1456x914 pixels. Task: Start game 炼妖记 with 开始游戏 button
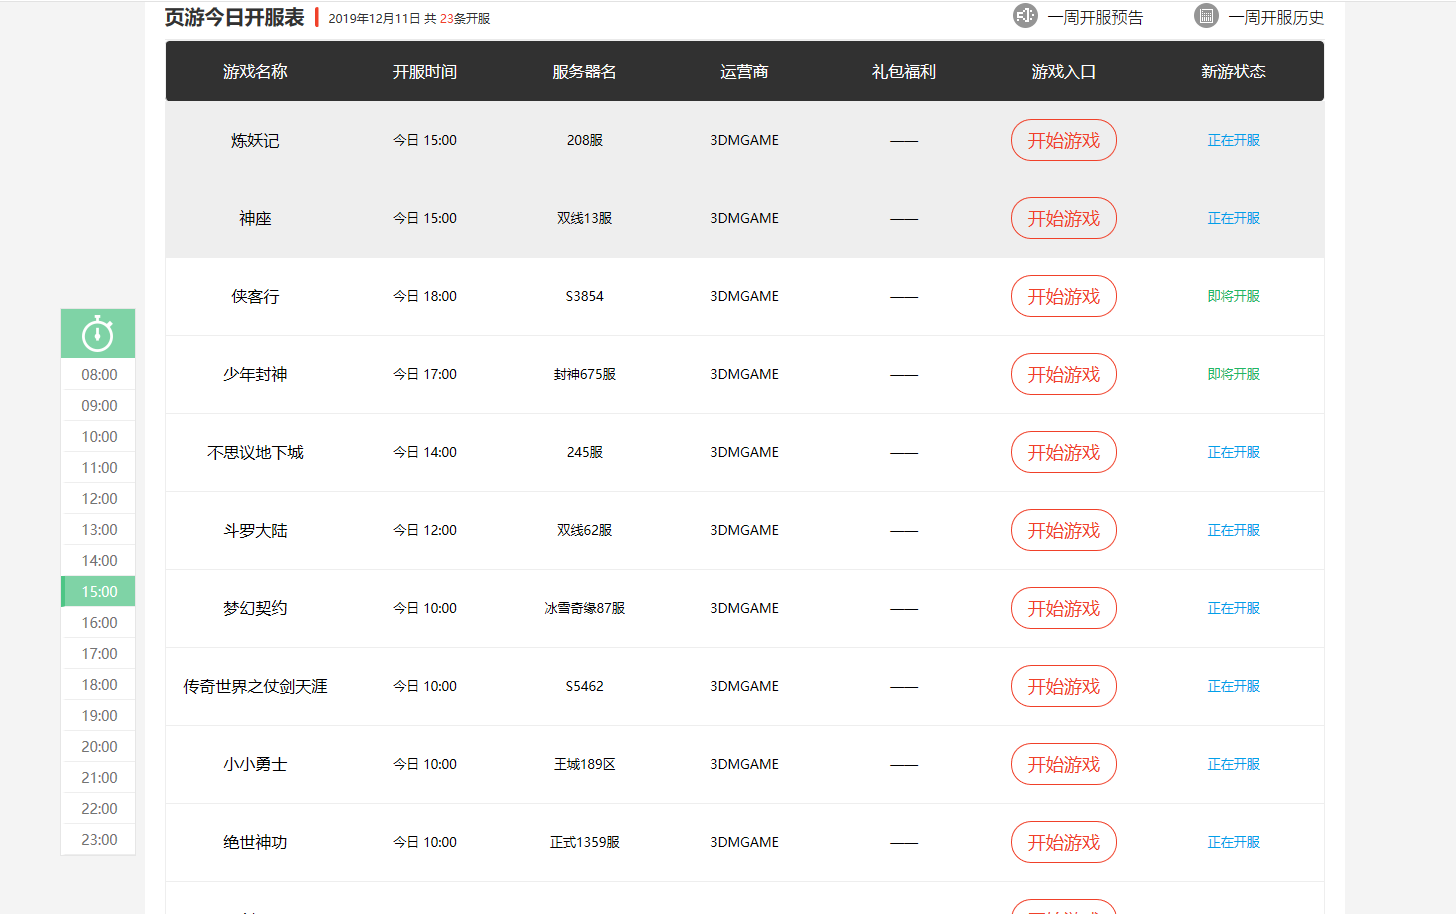pyautogui.click(x=1064, y=140)
